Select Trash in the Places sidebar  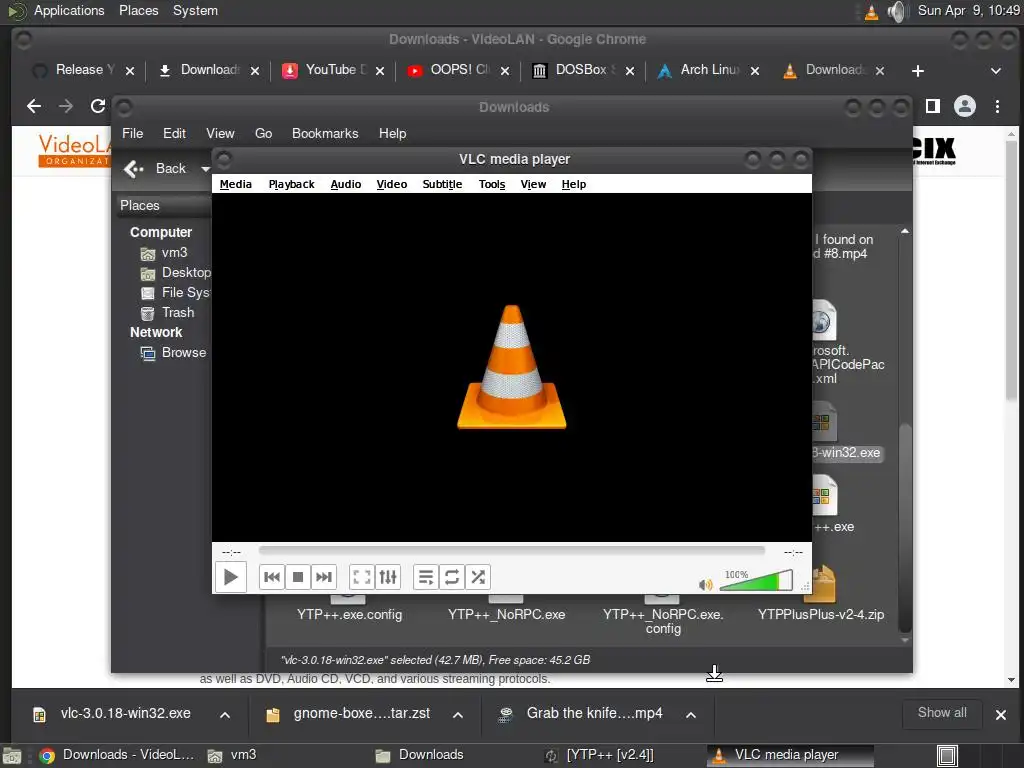pos(168,312)
